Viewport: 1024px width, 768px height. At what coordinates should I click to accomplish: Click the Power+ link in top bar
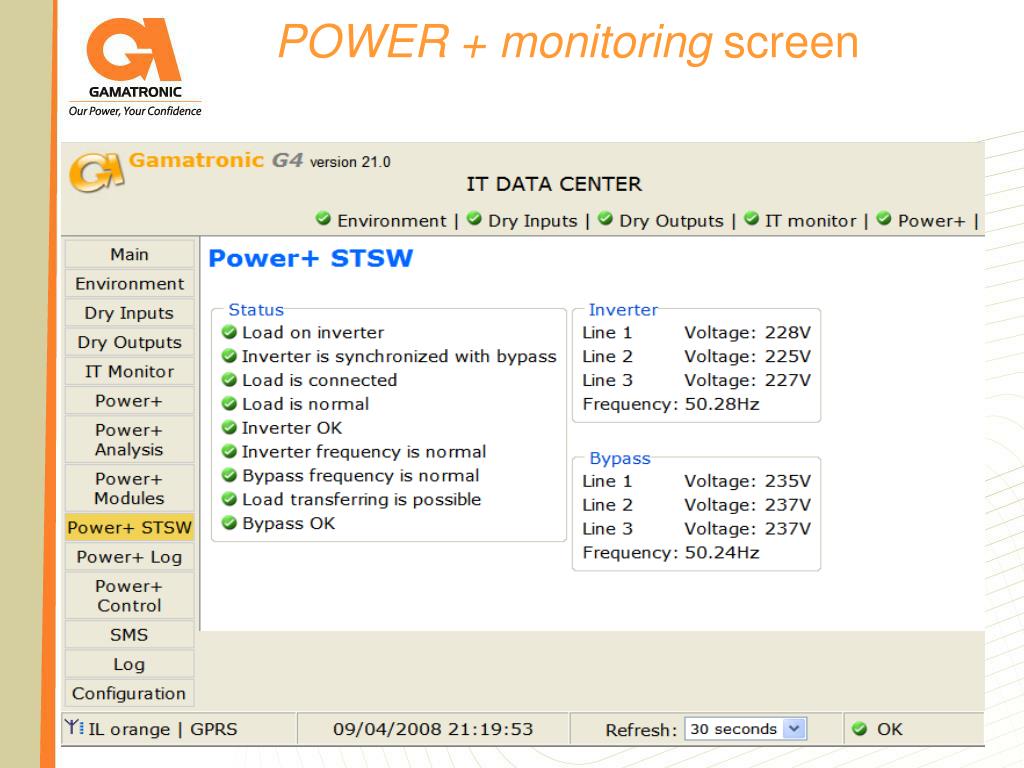pos(931,221)
